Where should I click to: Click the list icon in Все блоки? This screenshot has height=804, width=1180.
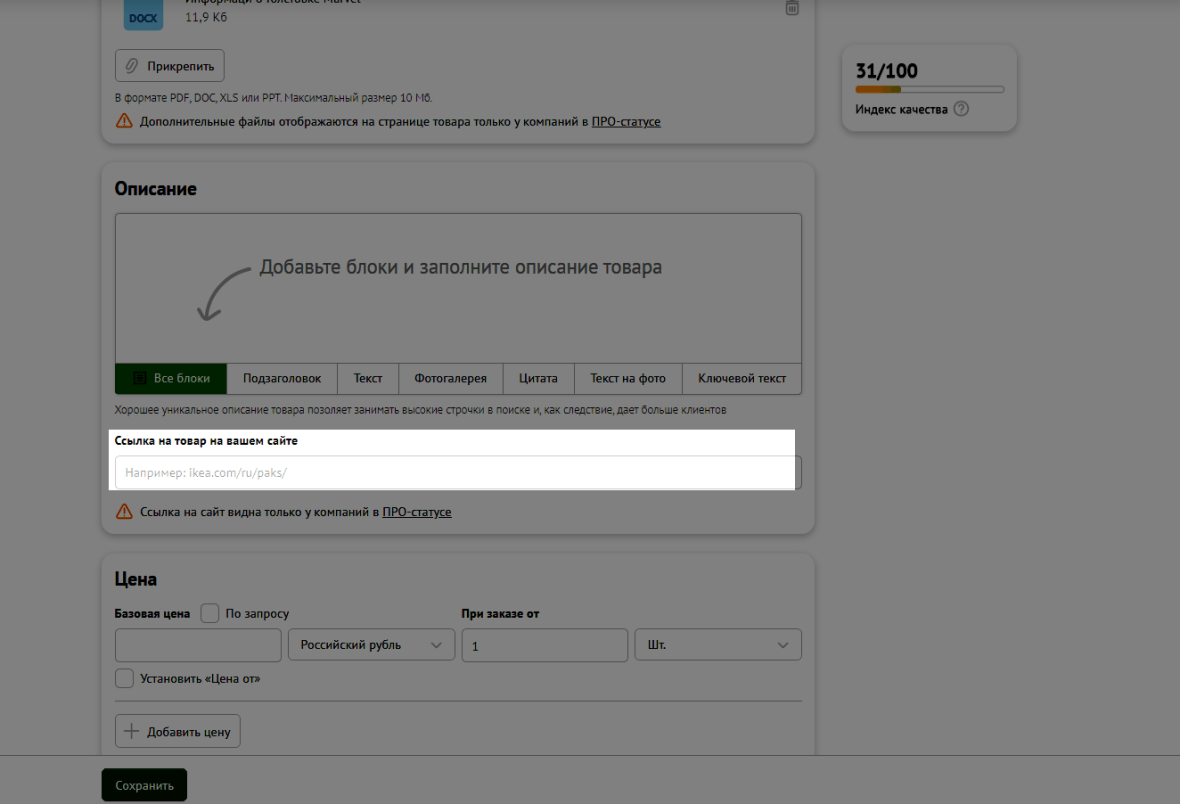click(140, 379)
